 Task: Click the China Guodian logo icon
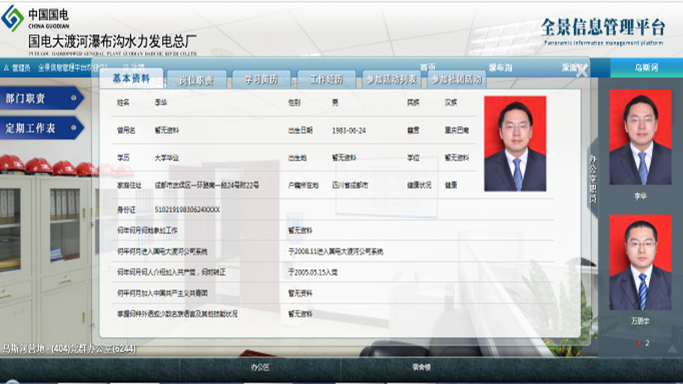coord(12,18)
